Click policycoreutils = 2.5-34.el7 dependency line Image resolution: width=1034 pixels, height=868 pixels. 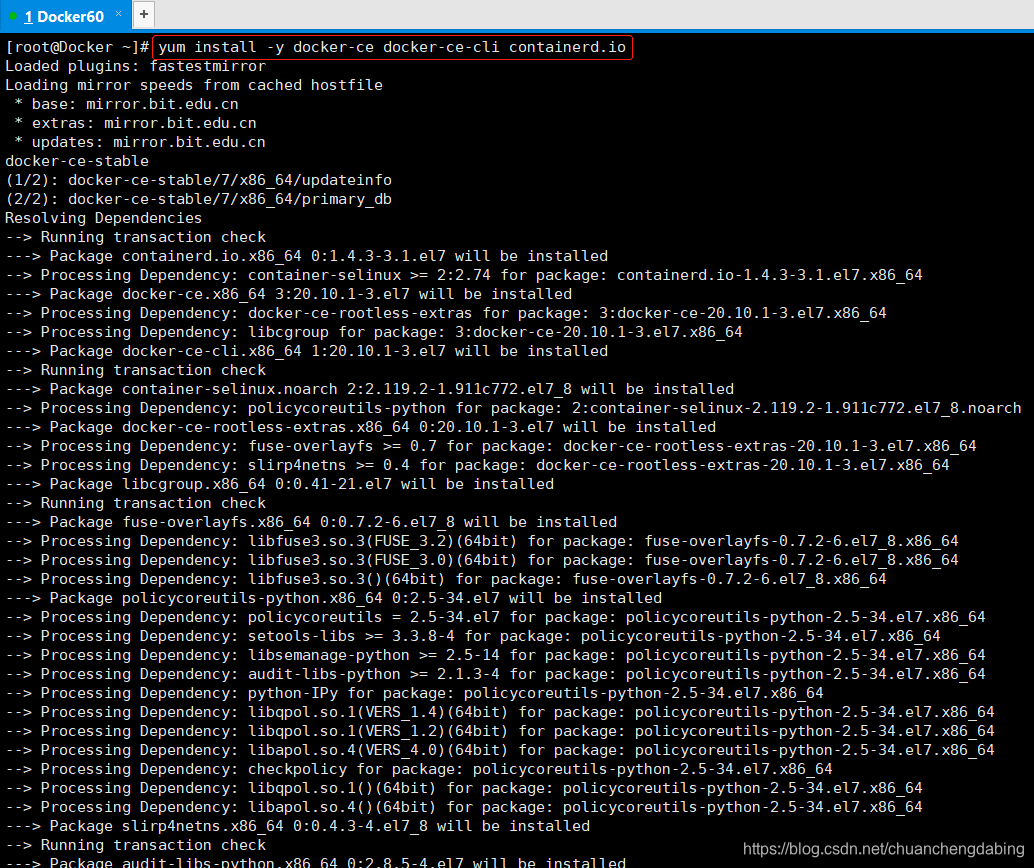click(495, 617)
